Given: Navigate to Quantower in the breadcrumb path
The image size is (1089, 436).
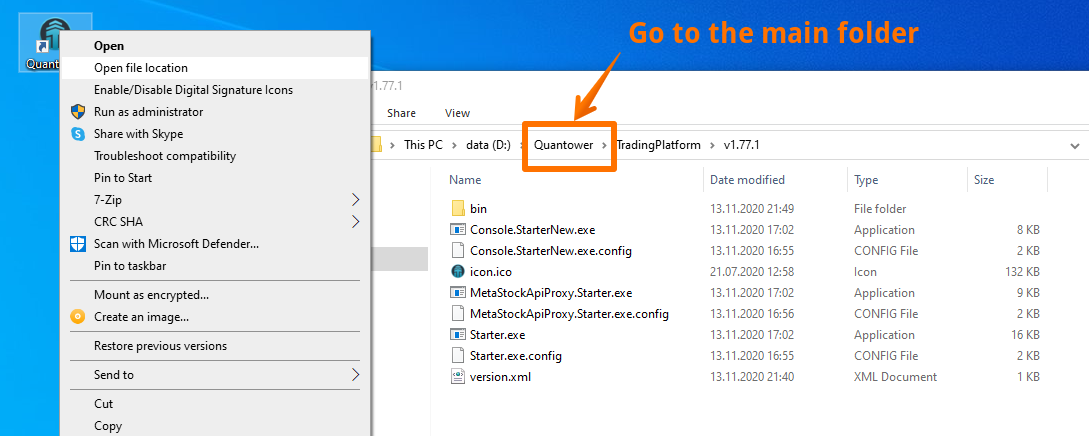Looking at the screenshot, I should click(563, 145).
